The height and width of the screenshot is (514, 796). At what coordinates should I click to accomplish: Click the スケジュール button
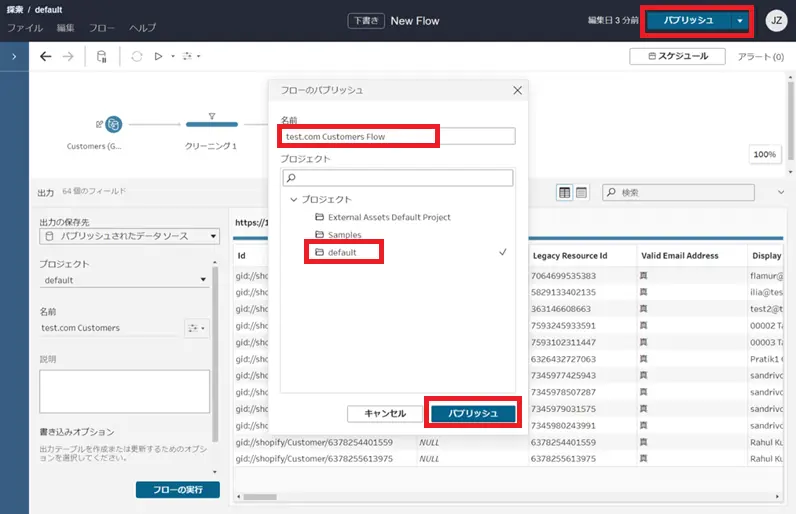677,56
